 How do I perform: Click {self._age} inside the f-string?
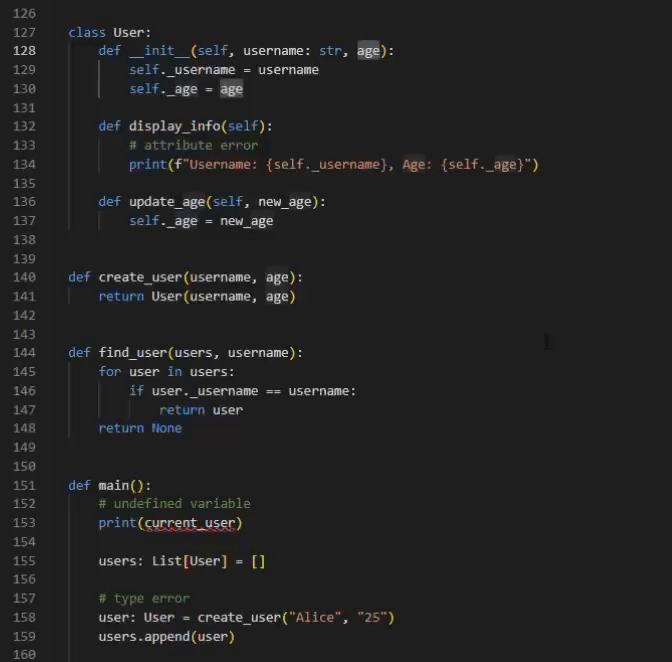[x=482, y=165]
